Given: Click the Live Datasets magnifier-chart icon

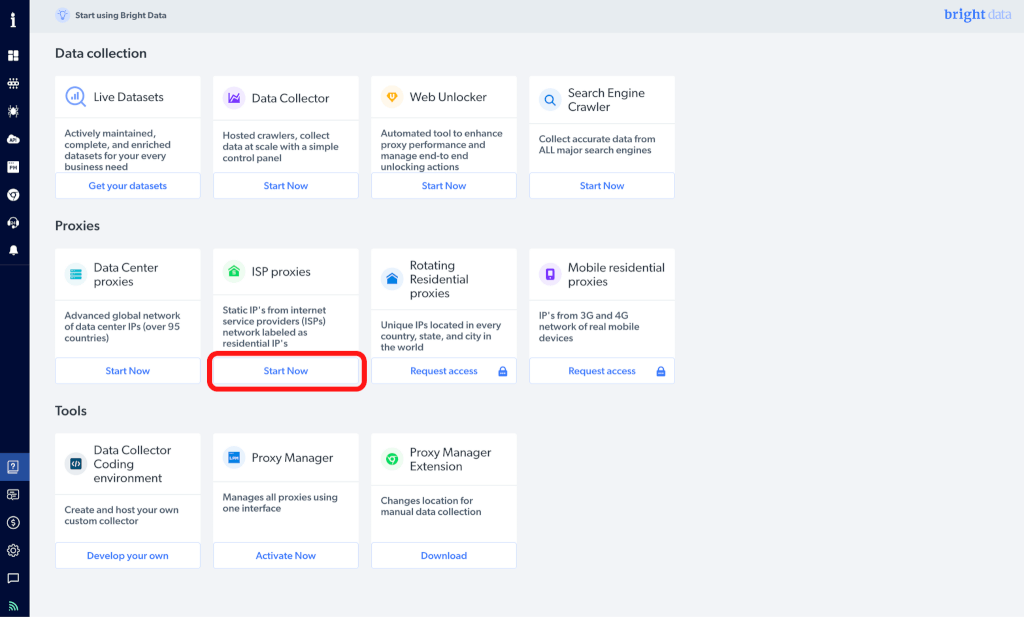Looking at the screenshot, I should point(76,97).
